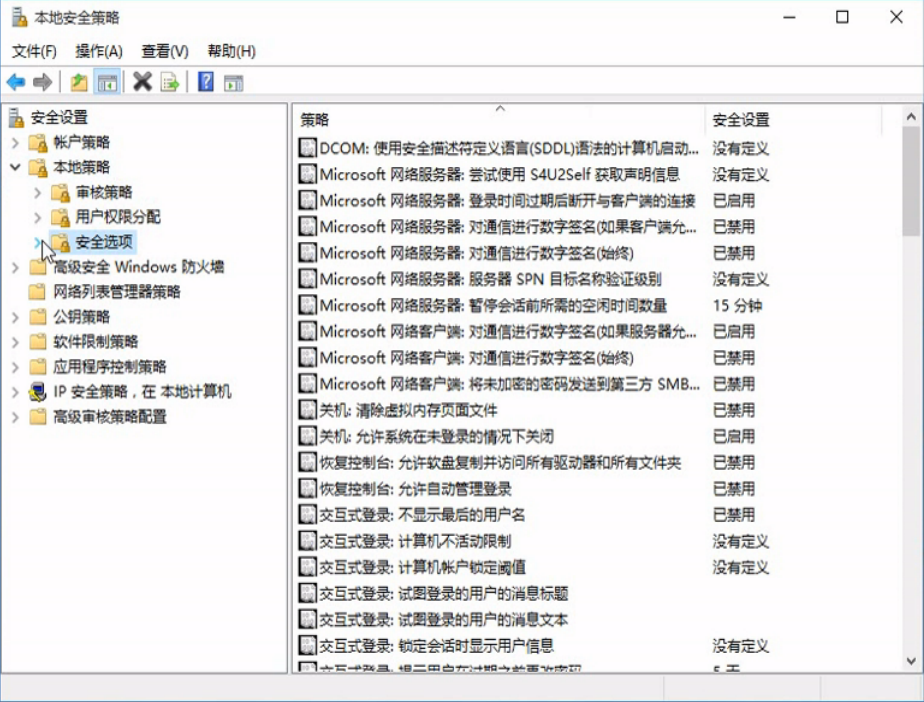Open the 帮助(H) menu
This screenshot has width=924, height=702.
coord(231,51)
